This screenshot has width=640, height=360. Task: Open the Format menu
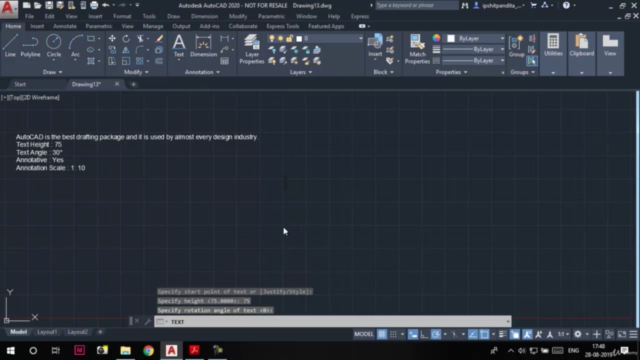click(122, 16)
